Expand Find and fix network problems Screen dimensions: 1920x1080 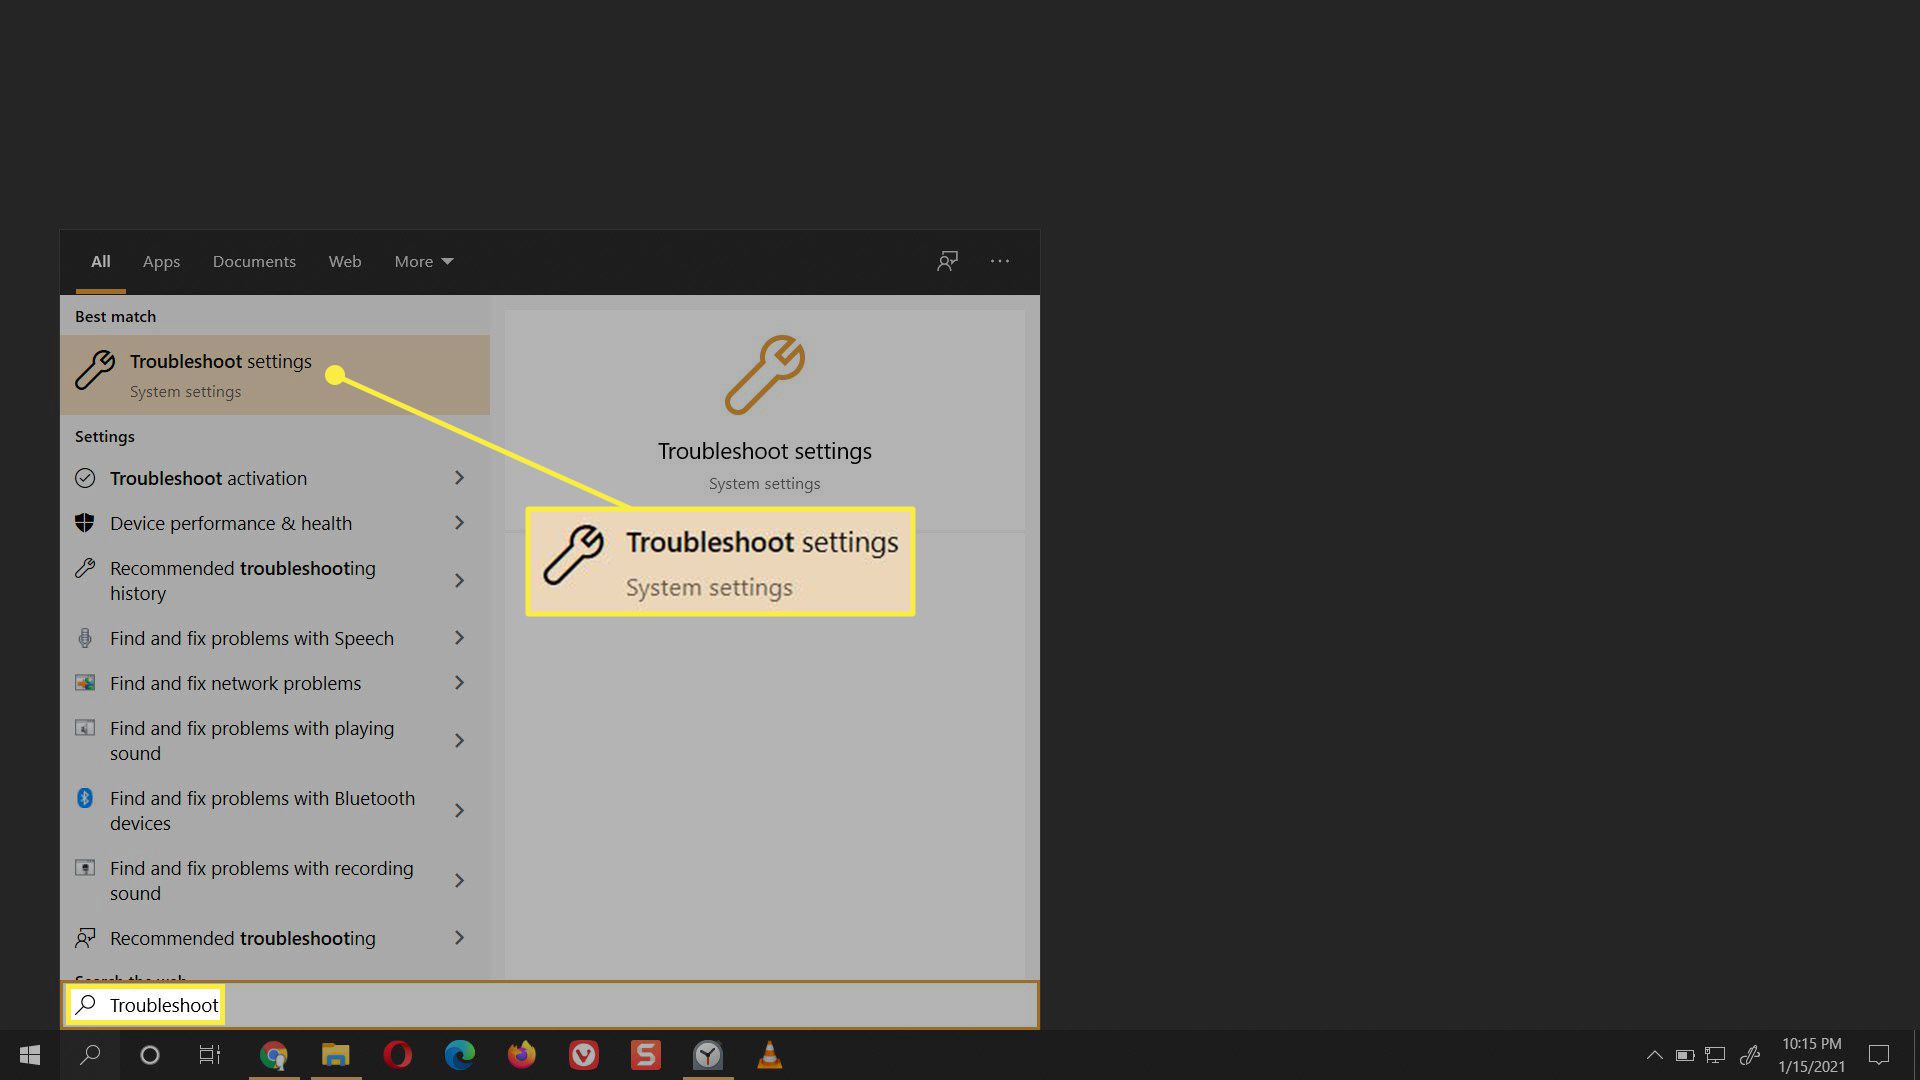[460, 682]
